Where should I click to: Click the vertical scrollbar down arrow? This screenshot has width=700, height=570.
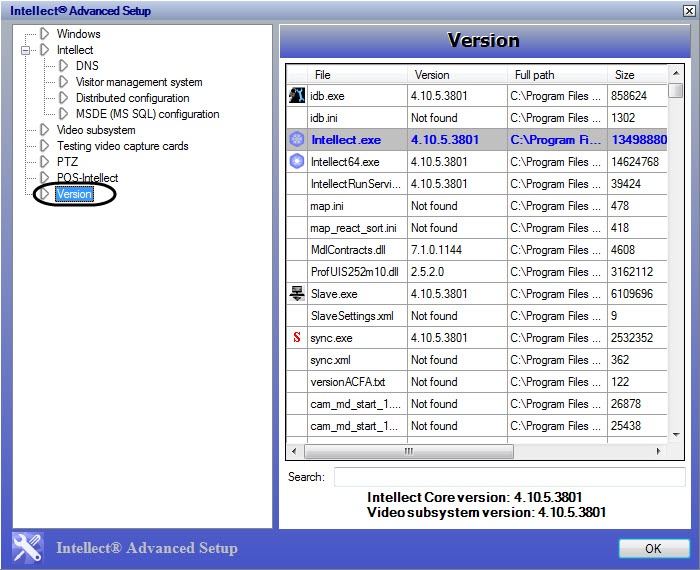pos(676,434)
